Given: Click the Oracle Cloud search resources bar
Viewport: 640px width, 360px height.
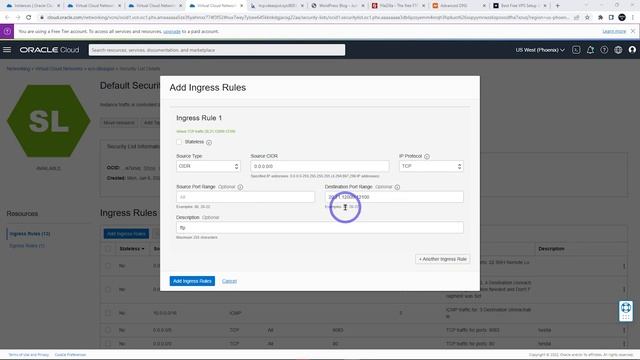Looking at the screenshot, I should tap(217, 50).
